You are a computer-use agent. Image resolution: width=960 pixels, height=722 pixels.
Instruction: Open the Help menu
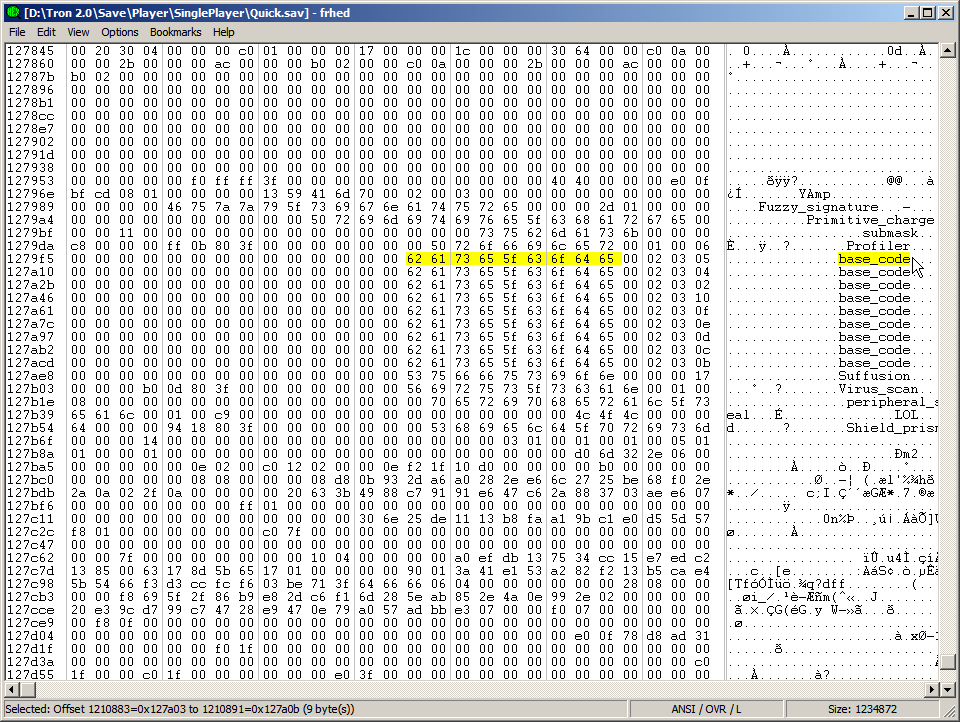(x=224, y=32)
